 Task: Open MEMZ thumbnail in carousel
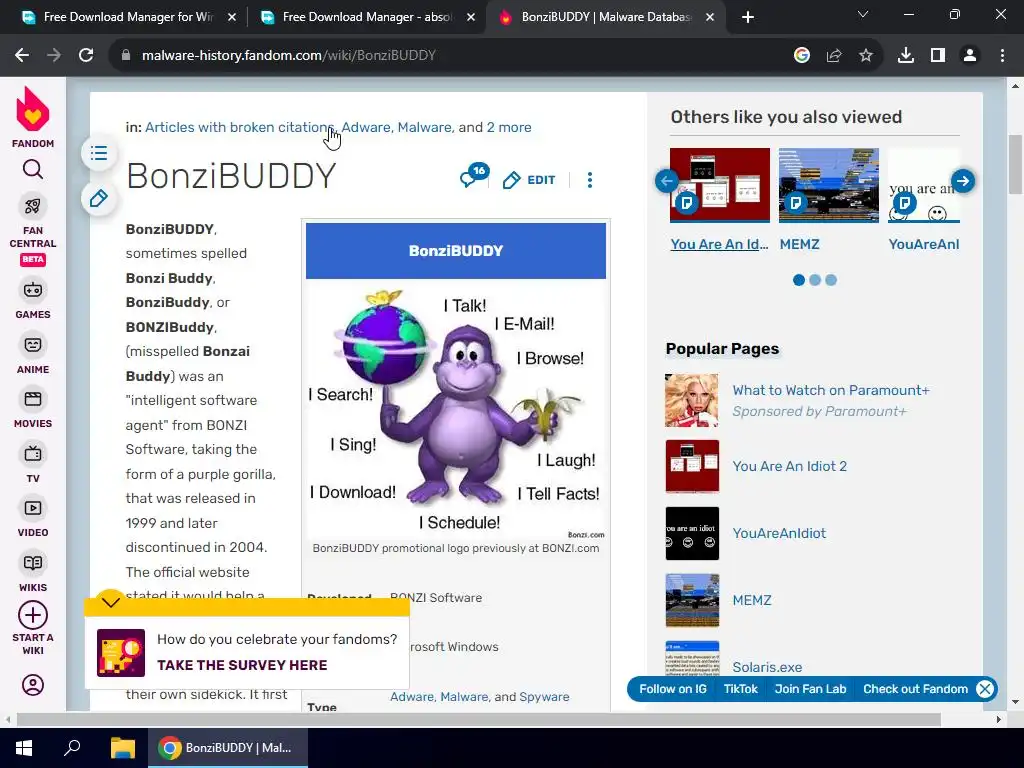point(829,185)
